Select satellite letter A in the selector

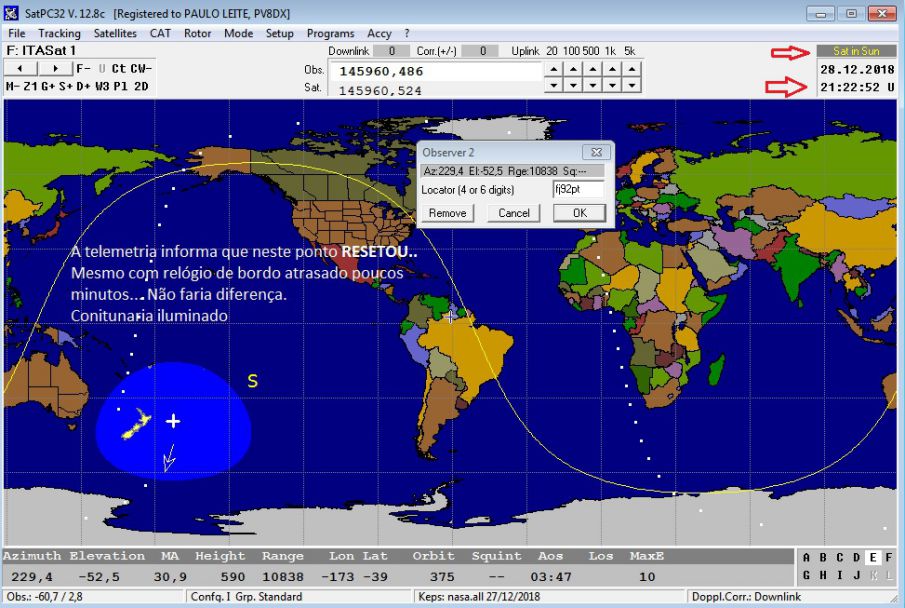[x=807, y=558]
